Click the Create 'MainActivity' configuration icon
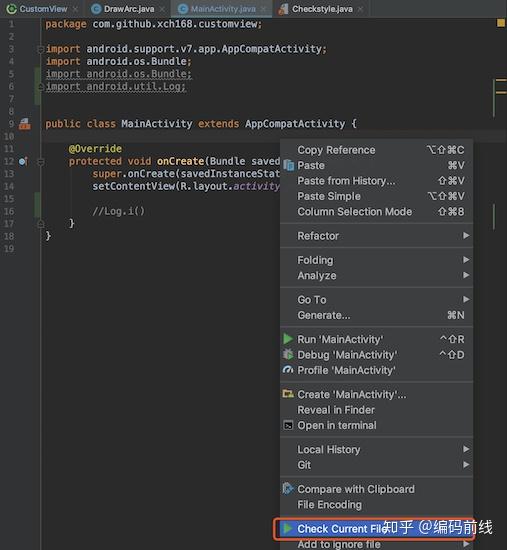 pyautogui.click(x=288, y=394)
